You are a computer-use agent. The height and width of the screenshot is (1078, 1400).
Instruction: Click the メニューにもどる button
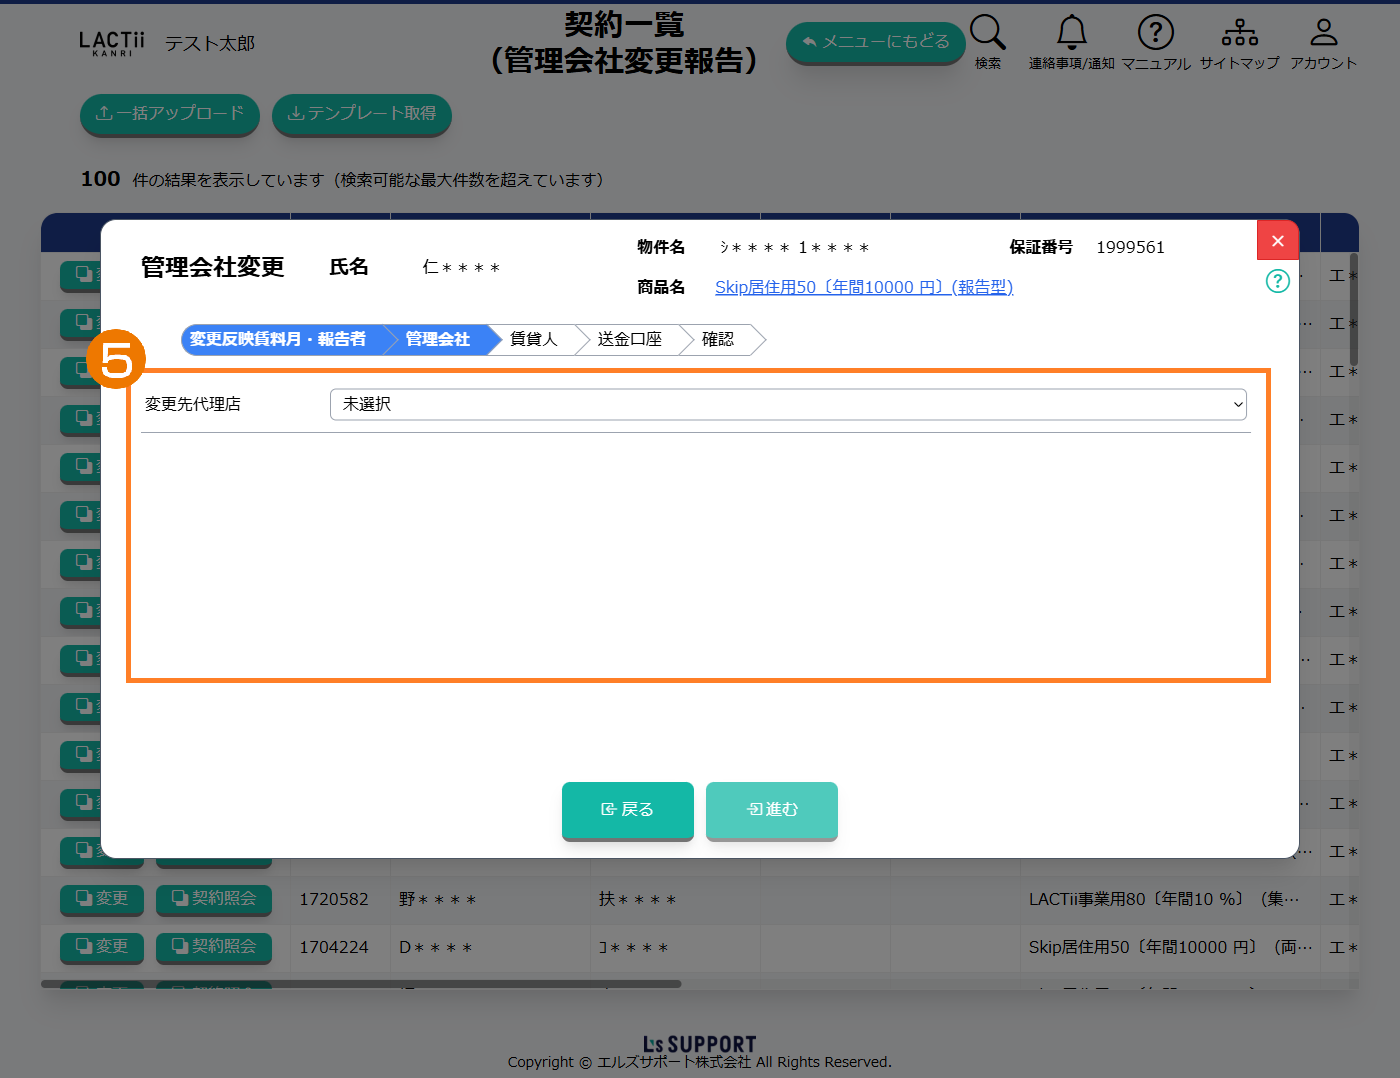pyautogui.click(x=875, y=42)
